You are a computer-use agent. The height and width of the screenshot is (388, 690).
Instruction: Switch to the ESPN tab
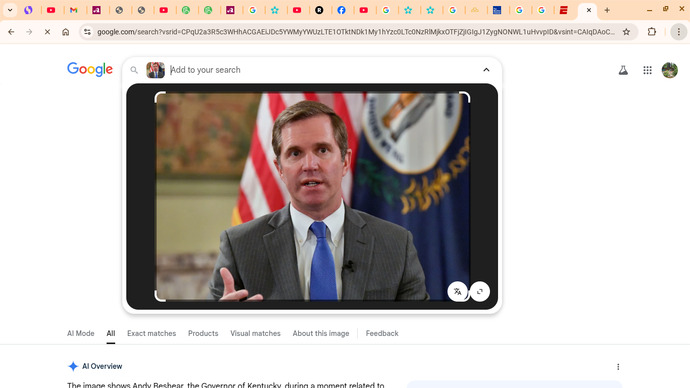pyautogui.click(x=564, y=10)
